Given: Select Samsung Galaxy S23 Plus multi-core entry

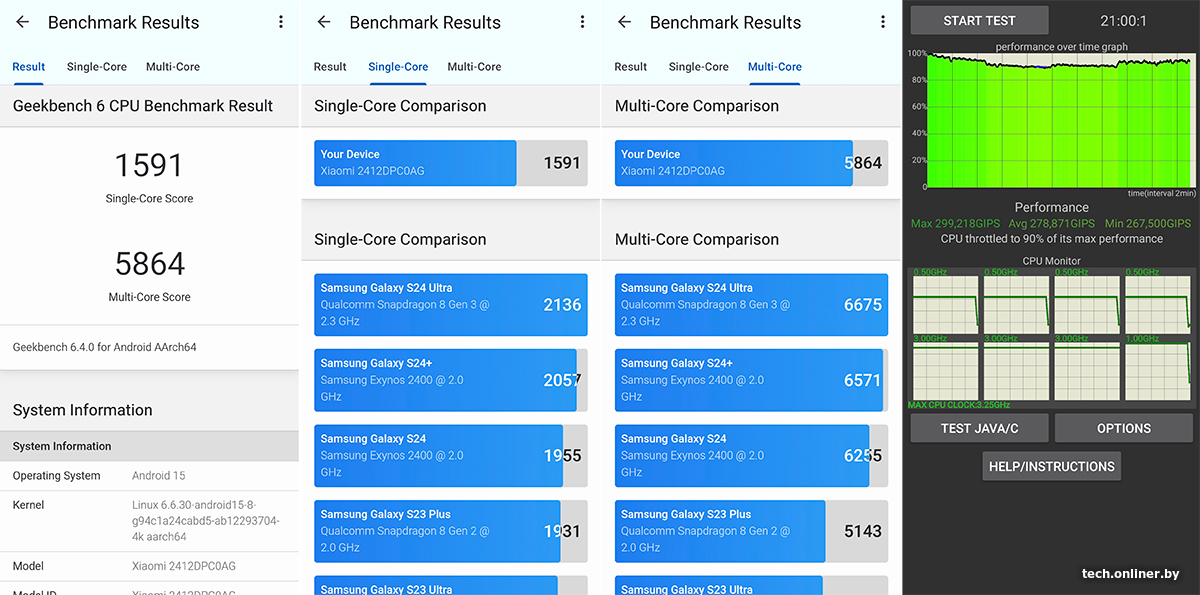Looking at the screenshot, I should 751,531.
